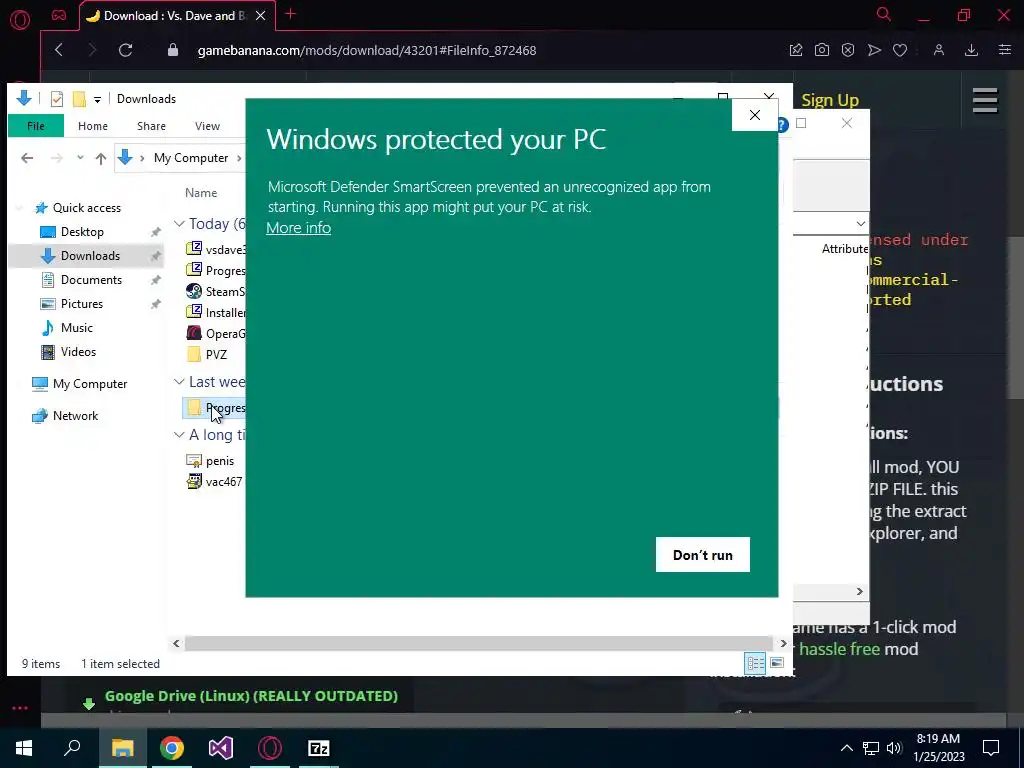Viewport: 1024px width, 768px height.
Task: Open the Opera snapshot camera icon
Action: [x=822, y=50]
